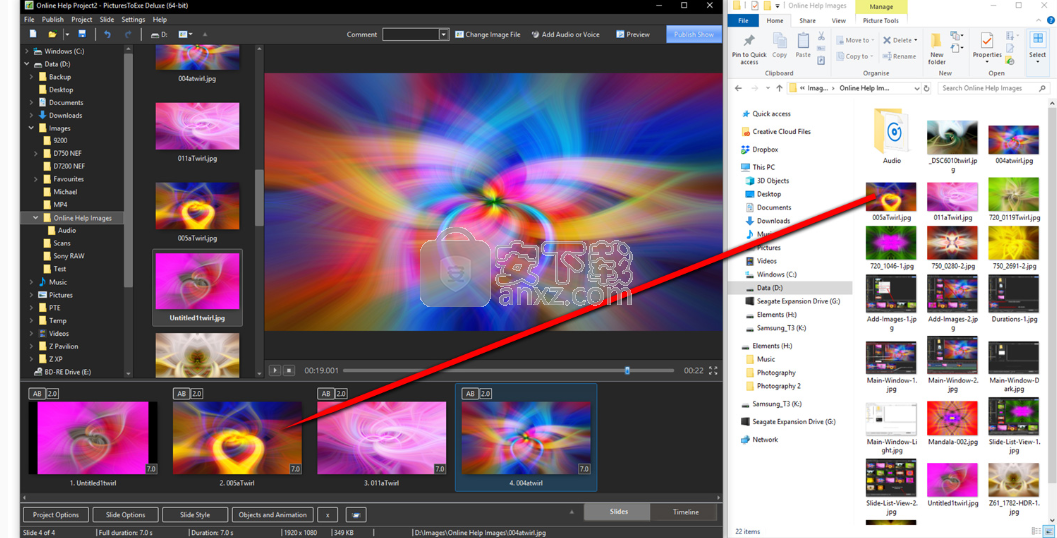Click the New folder icon in Explorer
The image size is (1057, 538).
(936, 40)
